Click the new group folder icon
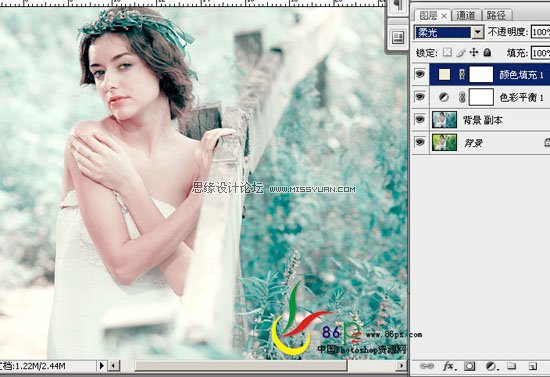 point(511,366)
